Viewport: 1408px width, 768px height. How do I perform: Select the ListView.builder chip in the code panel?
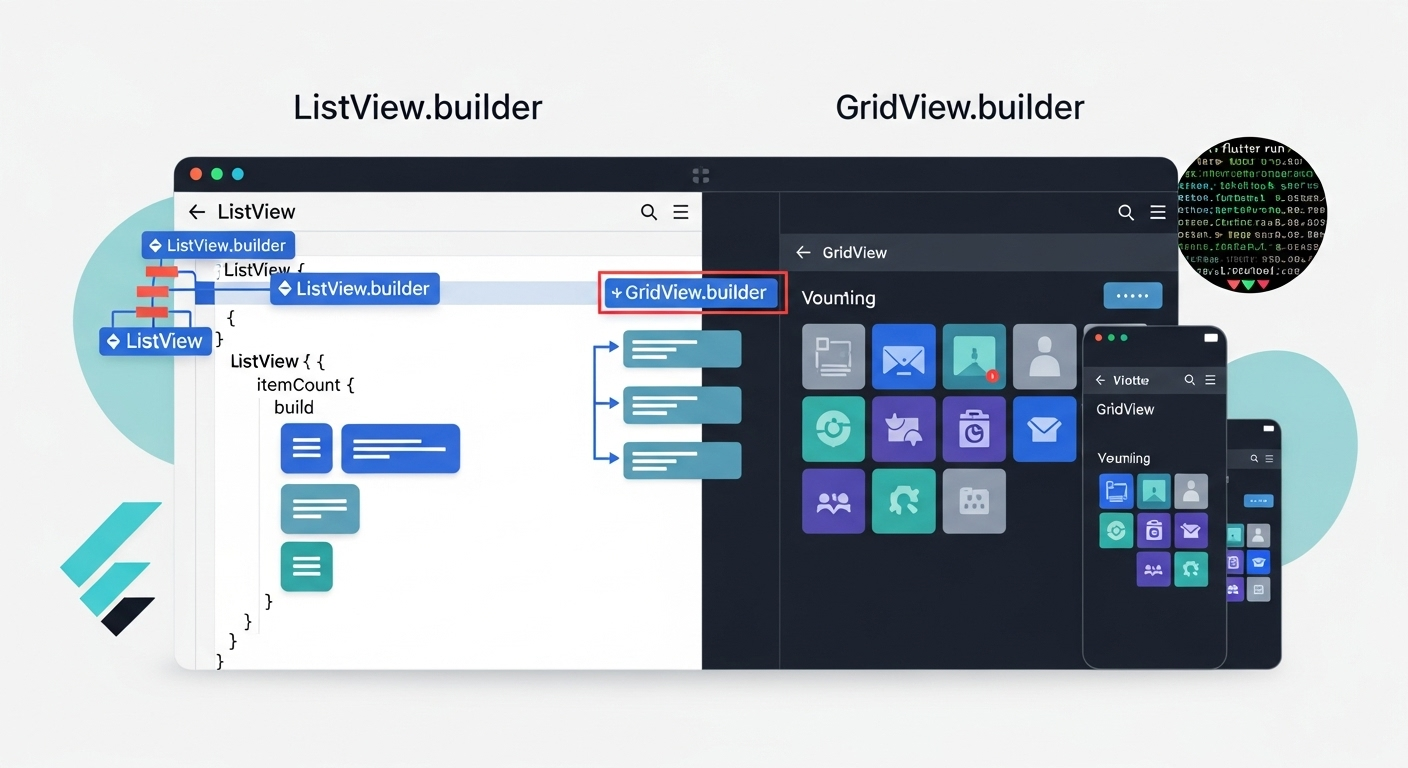point(354,288)
